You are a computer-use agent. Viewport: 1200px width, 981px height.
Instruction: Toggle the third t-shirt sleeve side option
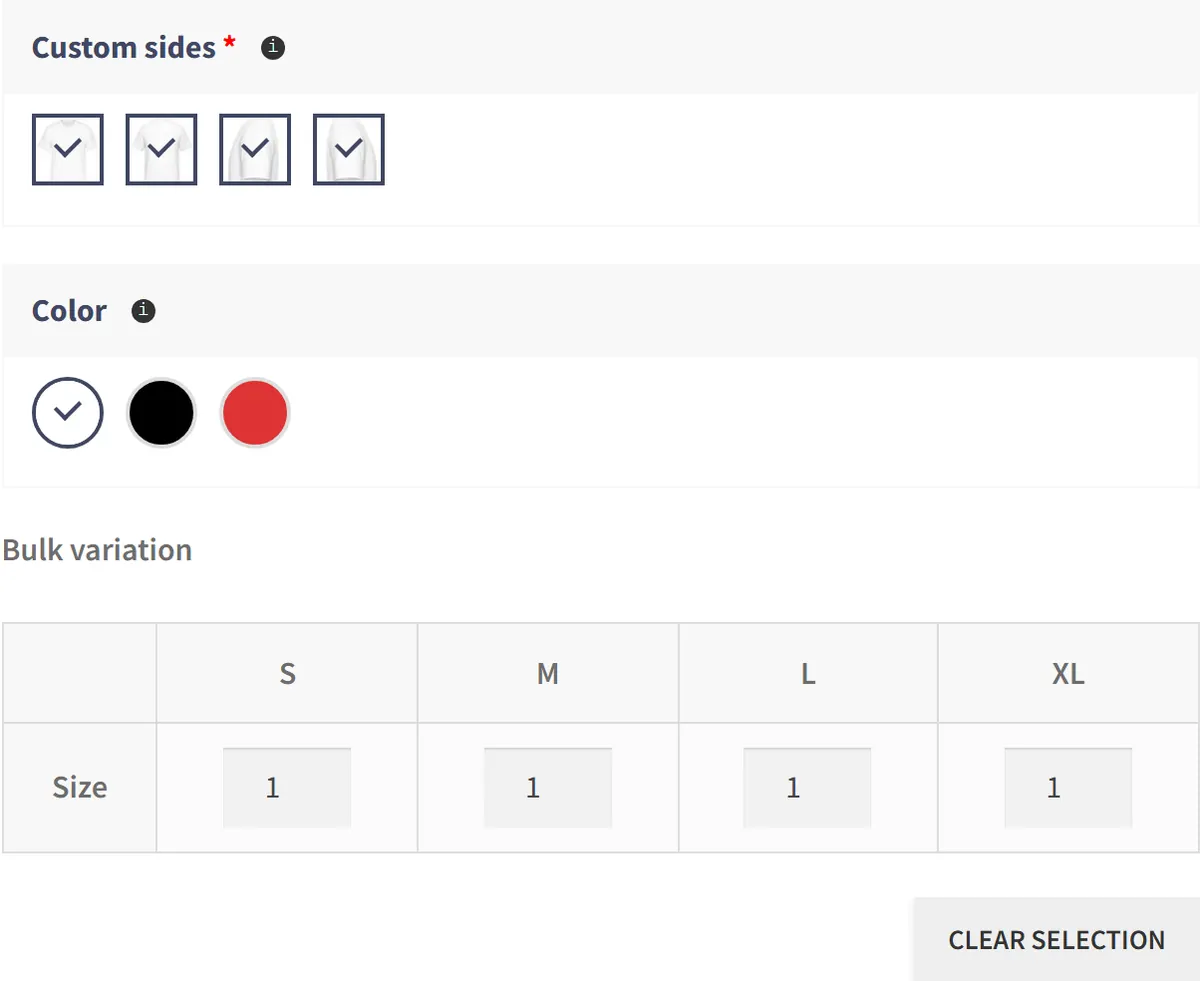[255, 149]
